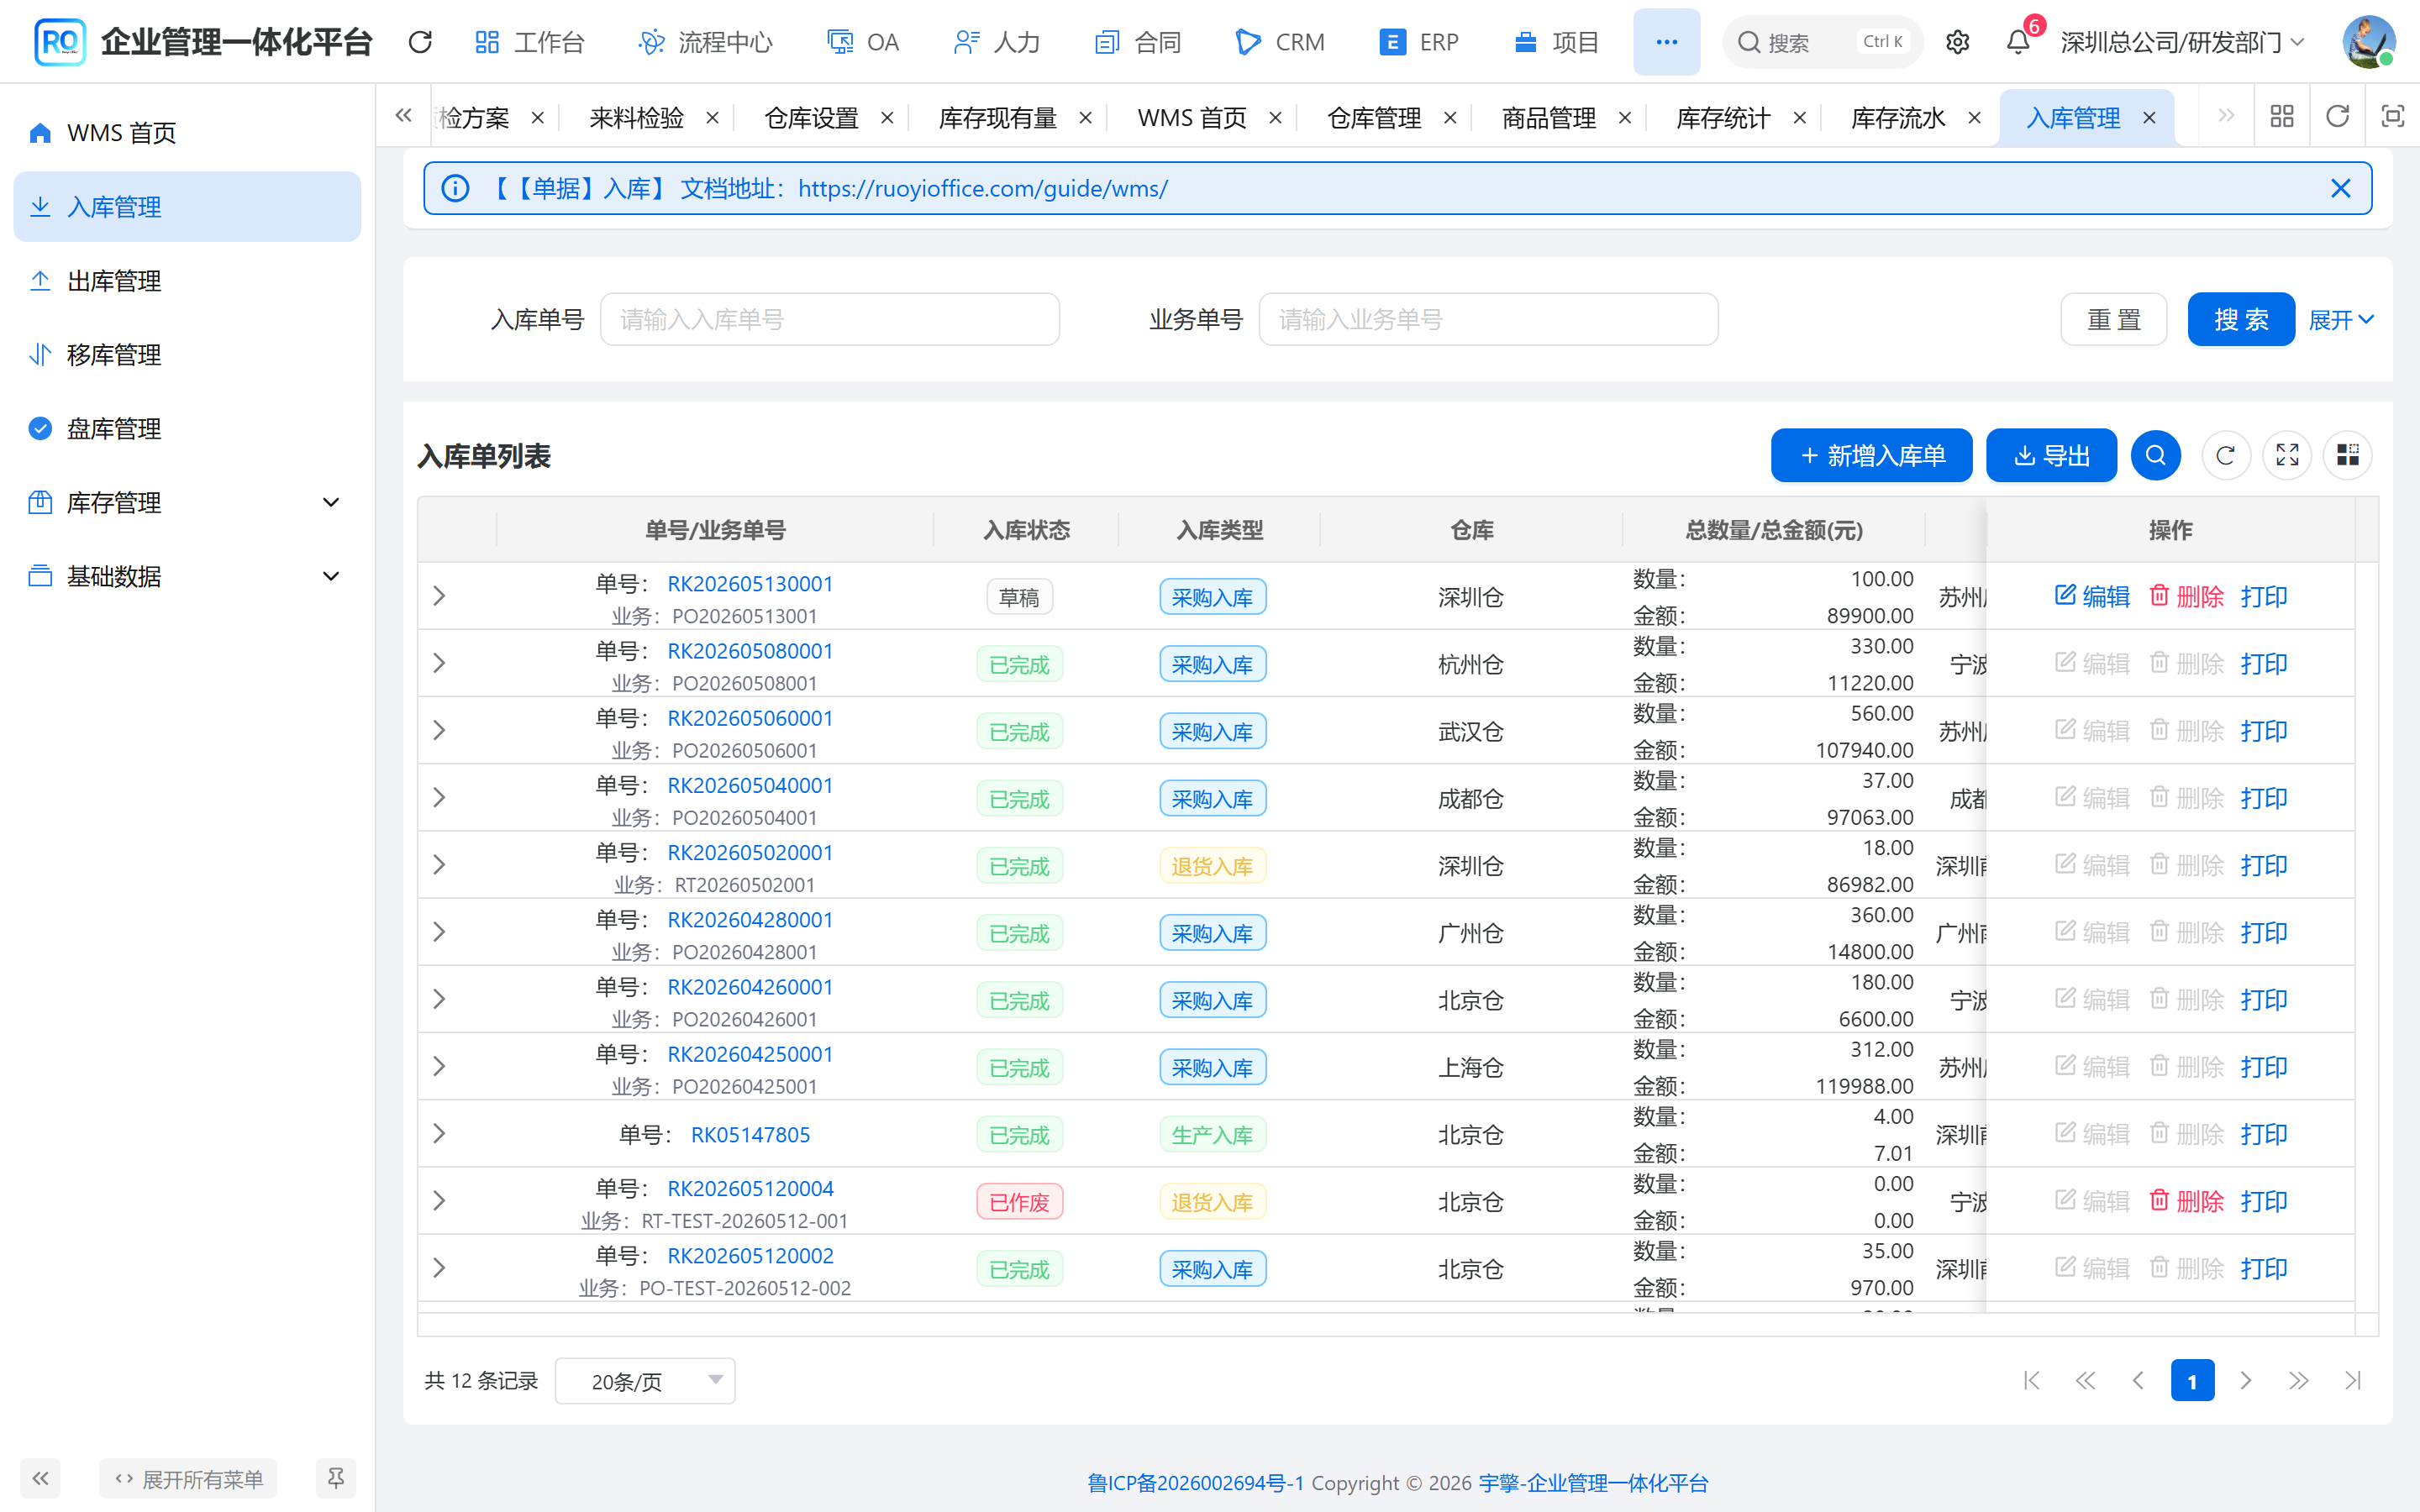The height and width of the screenshot is (1512, 2420).
Task: Delete voided order RK202605120004
Action: [2186, 1201]
